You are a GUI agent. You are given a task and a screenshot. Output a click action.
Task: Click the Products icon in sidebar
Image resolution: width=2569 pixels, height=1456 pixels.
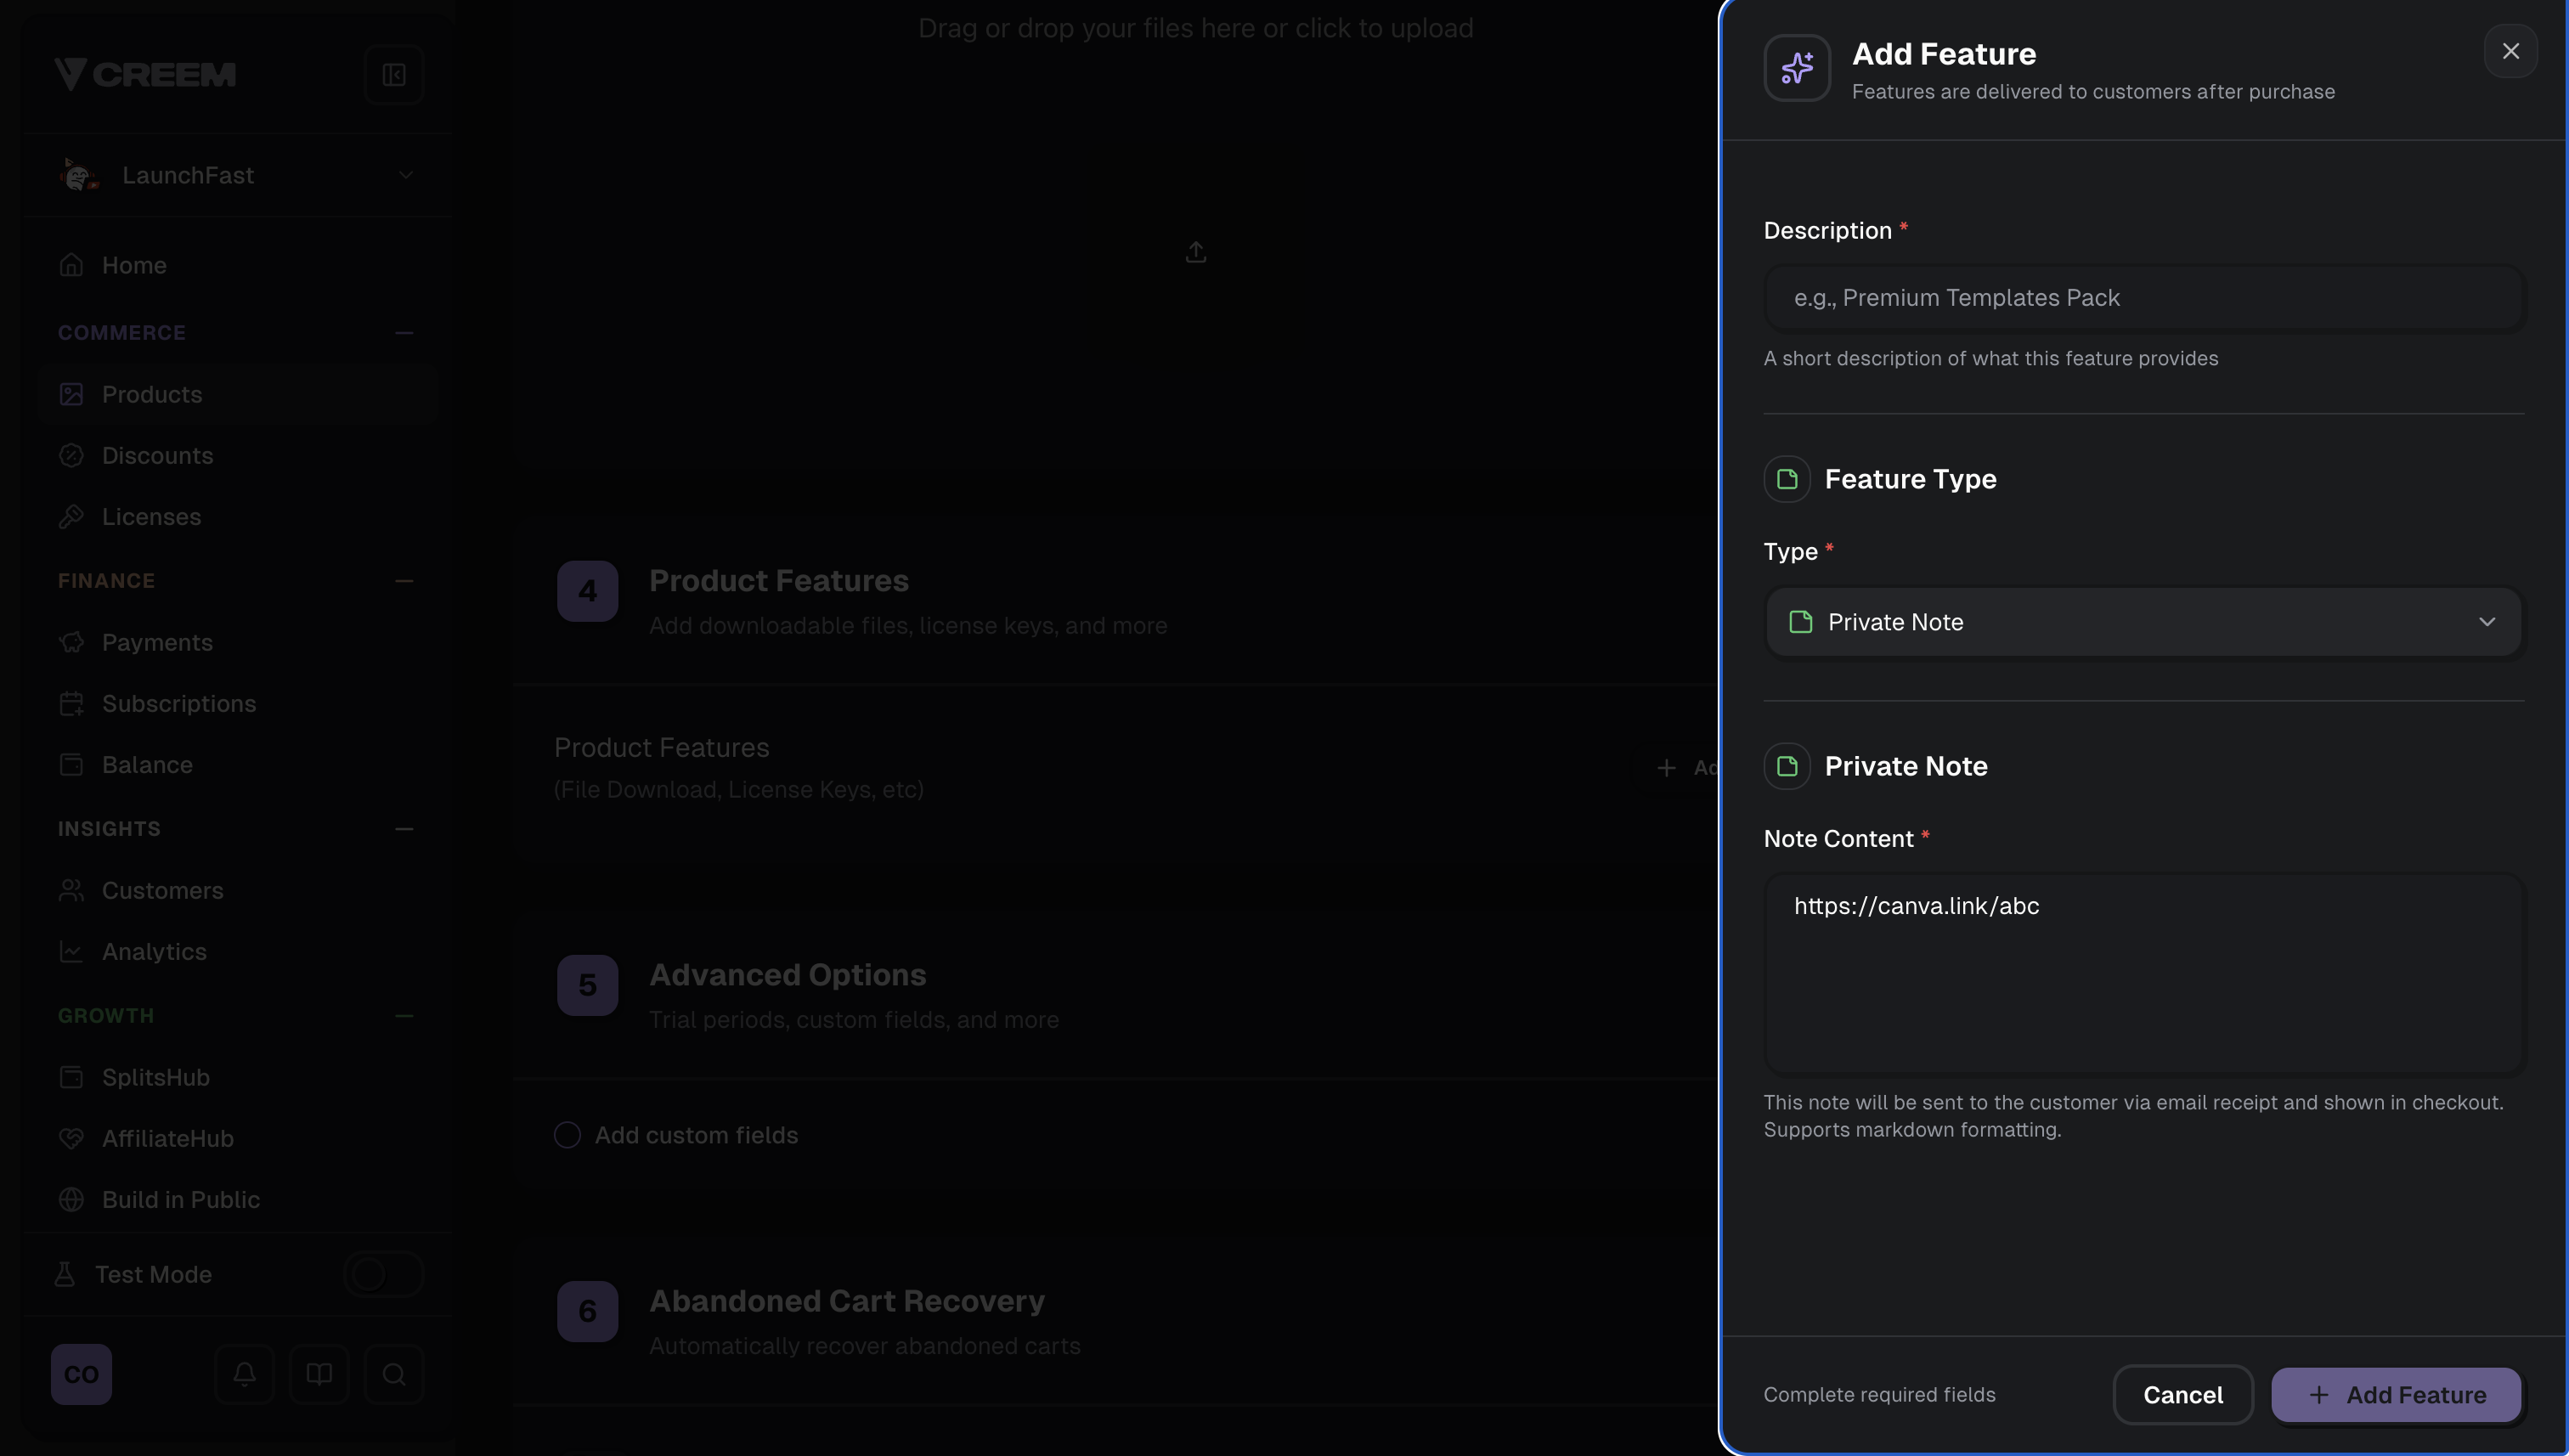coord(71,394)
